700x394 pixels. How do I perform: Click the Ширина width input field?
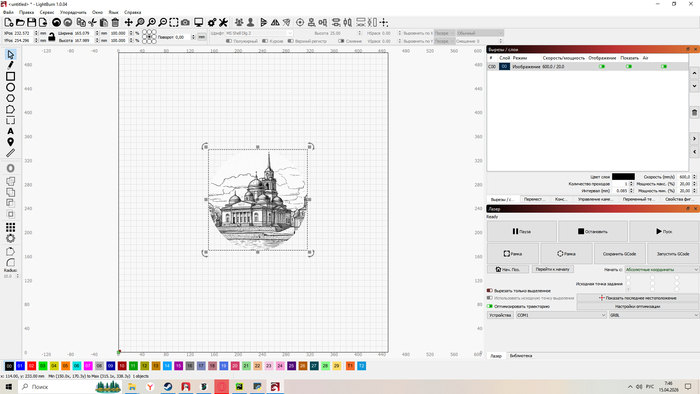click(83, 33)
